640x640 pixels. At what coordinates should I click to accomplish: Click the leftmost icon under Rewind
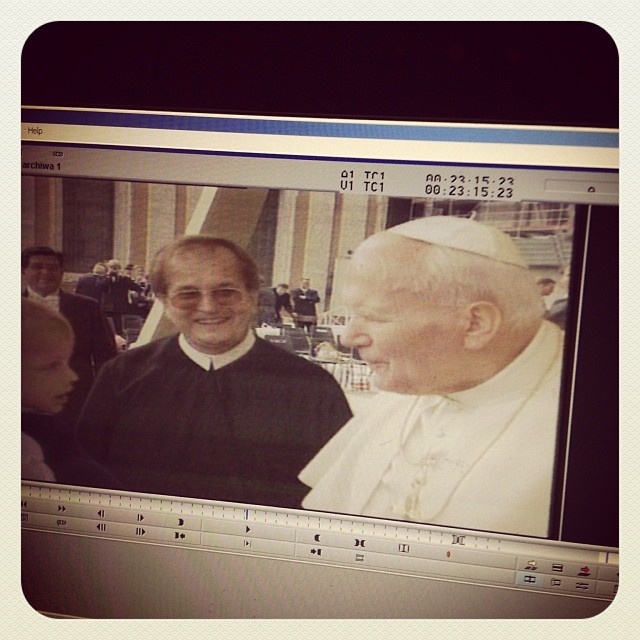pos(24,518)
